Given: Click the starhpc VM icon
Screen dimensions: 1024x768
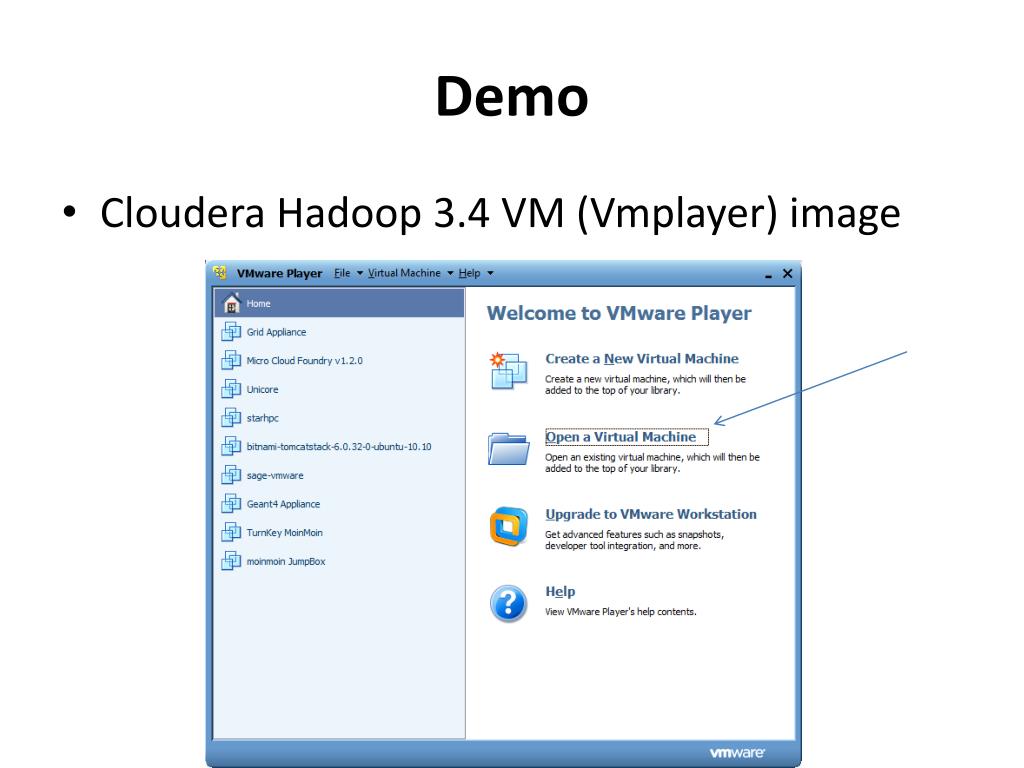Looking at the screenshot, I should (231, 418).
